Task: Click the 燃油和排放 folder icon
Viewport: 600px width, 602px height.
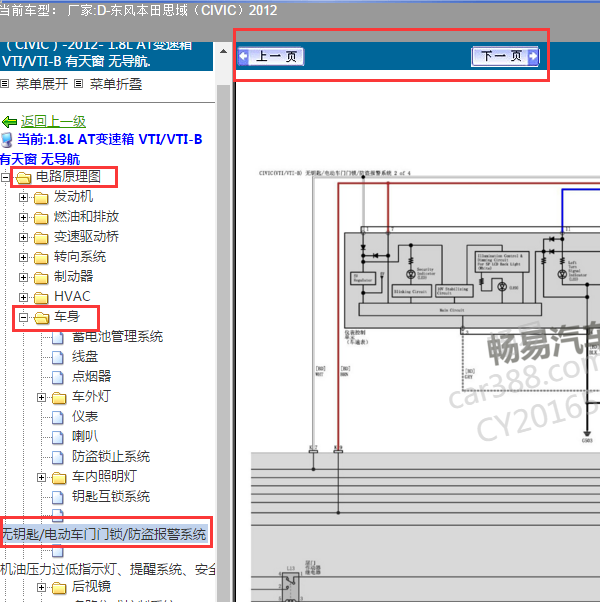Action: [41, 218]
